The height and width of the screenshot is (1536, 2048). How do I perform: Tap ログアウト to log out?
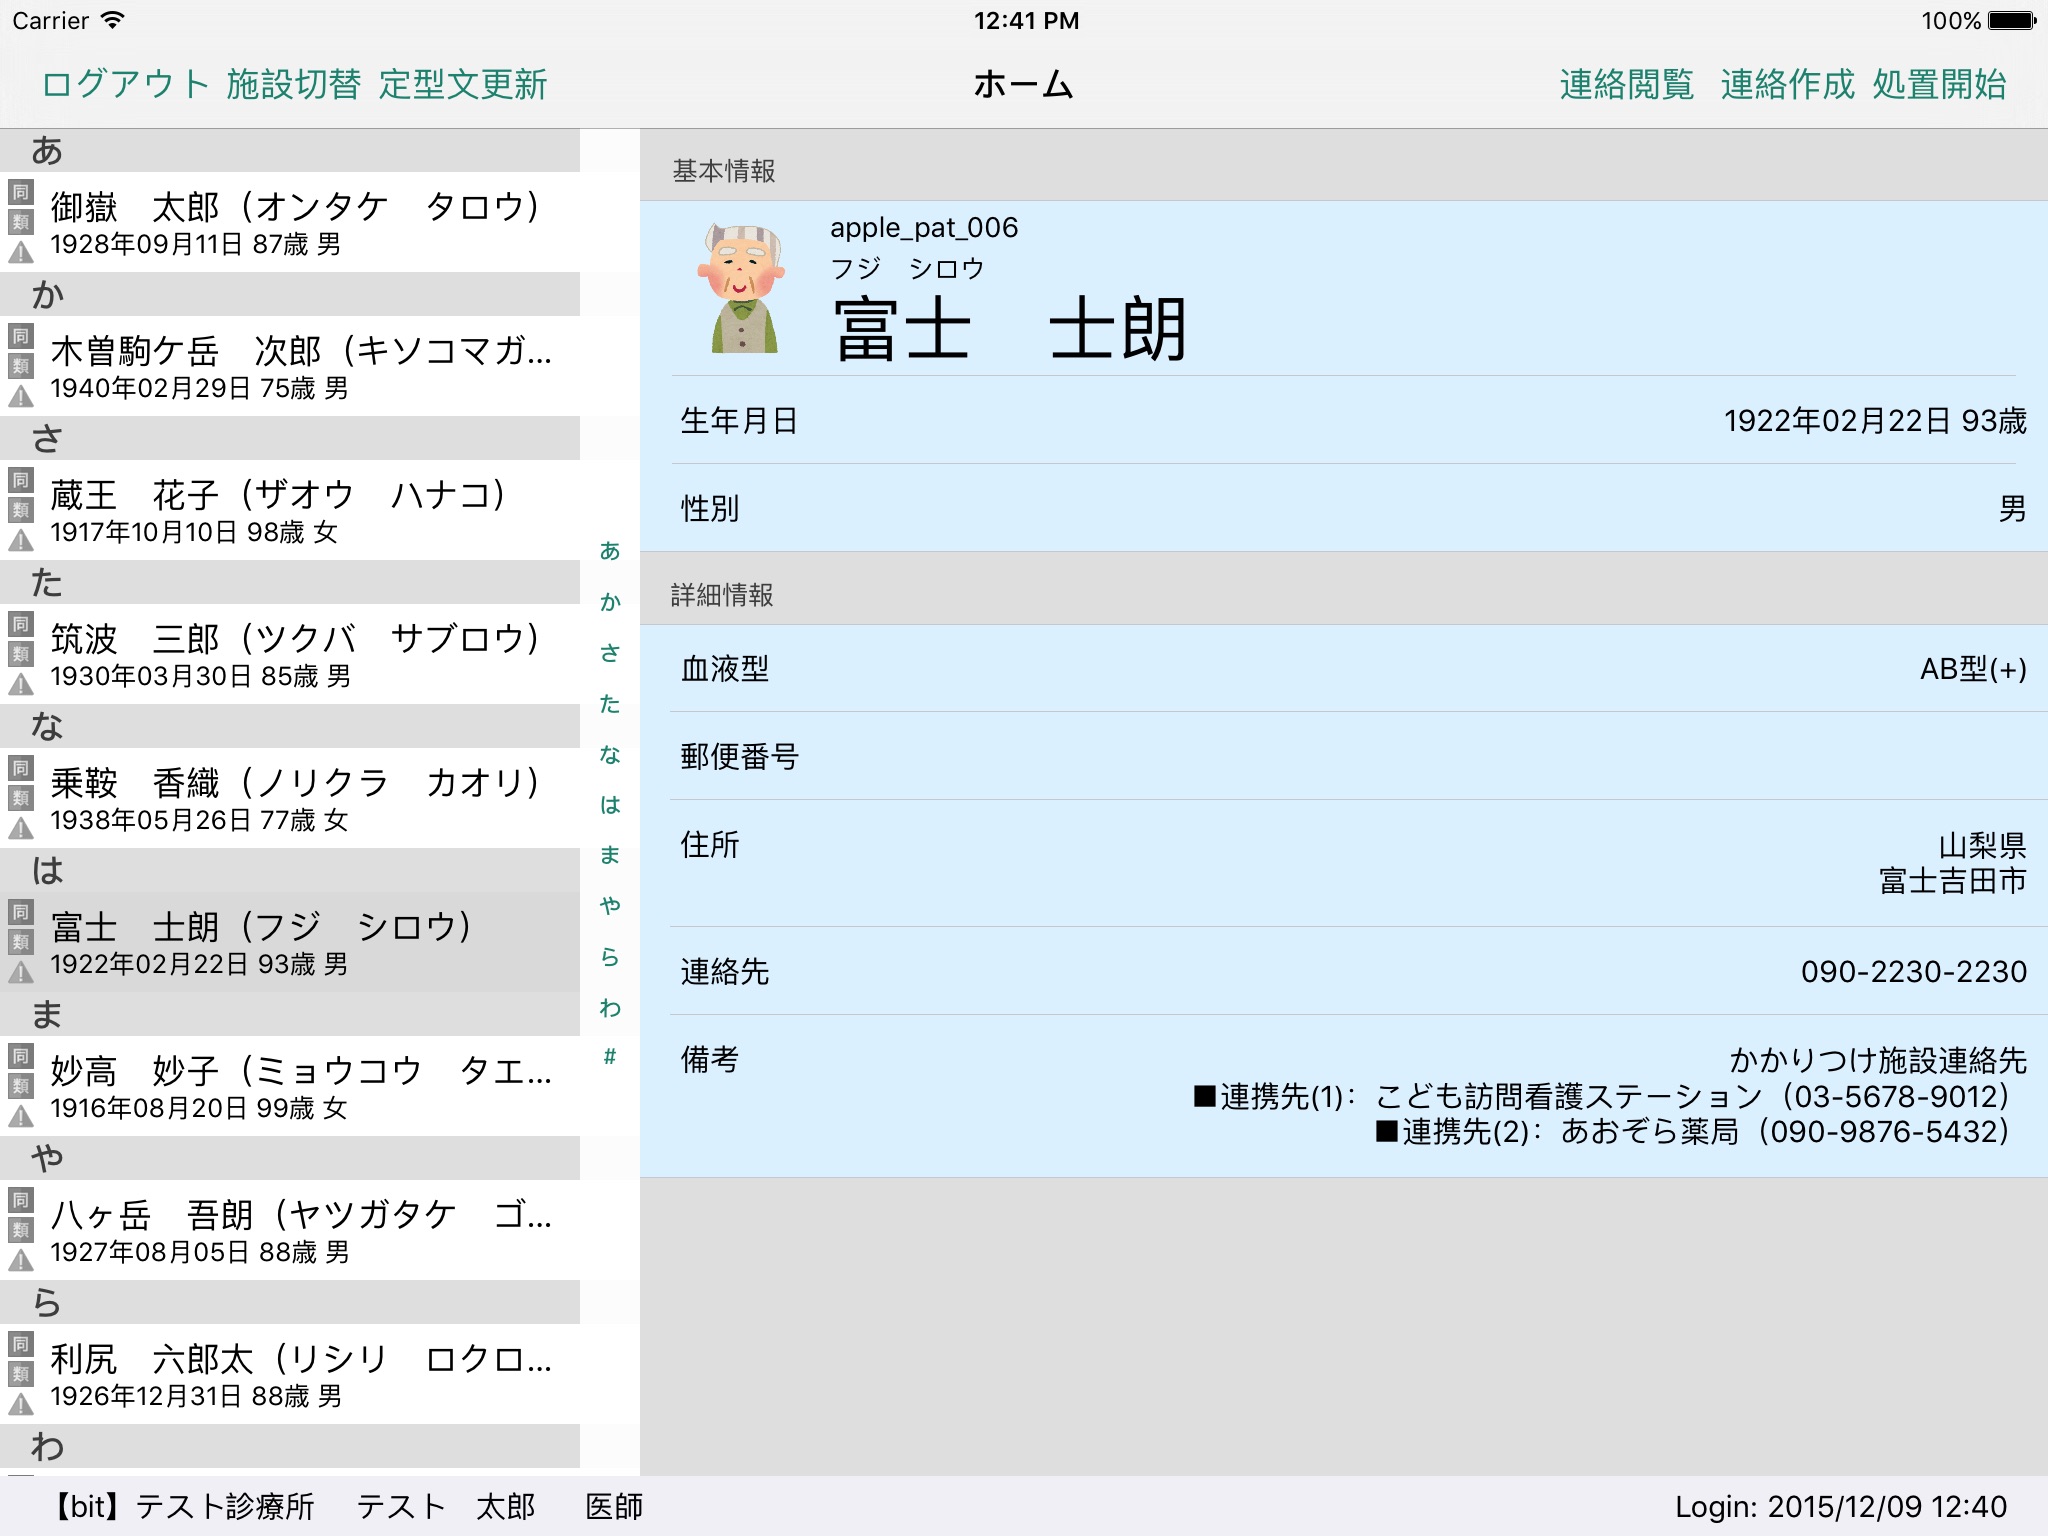coord(125,84)
